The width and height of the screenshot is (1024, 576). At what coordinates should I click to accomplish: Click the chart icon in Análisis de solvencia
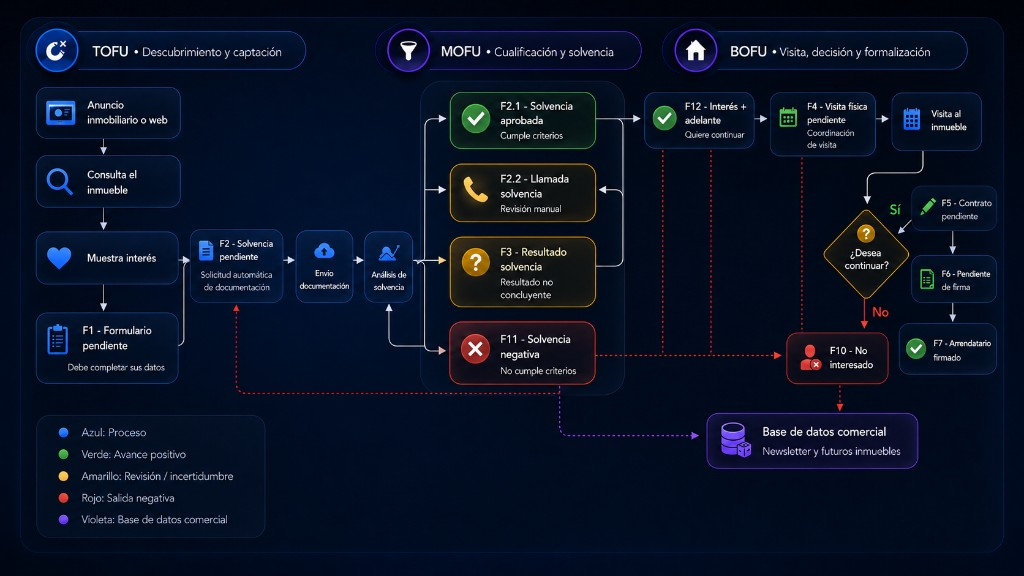(389, 253)
